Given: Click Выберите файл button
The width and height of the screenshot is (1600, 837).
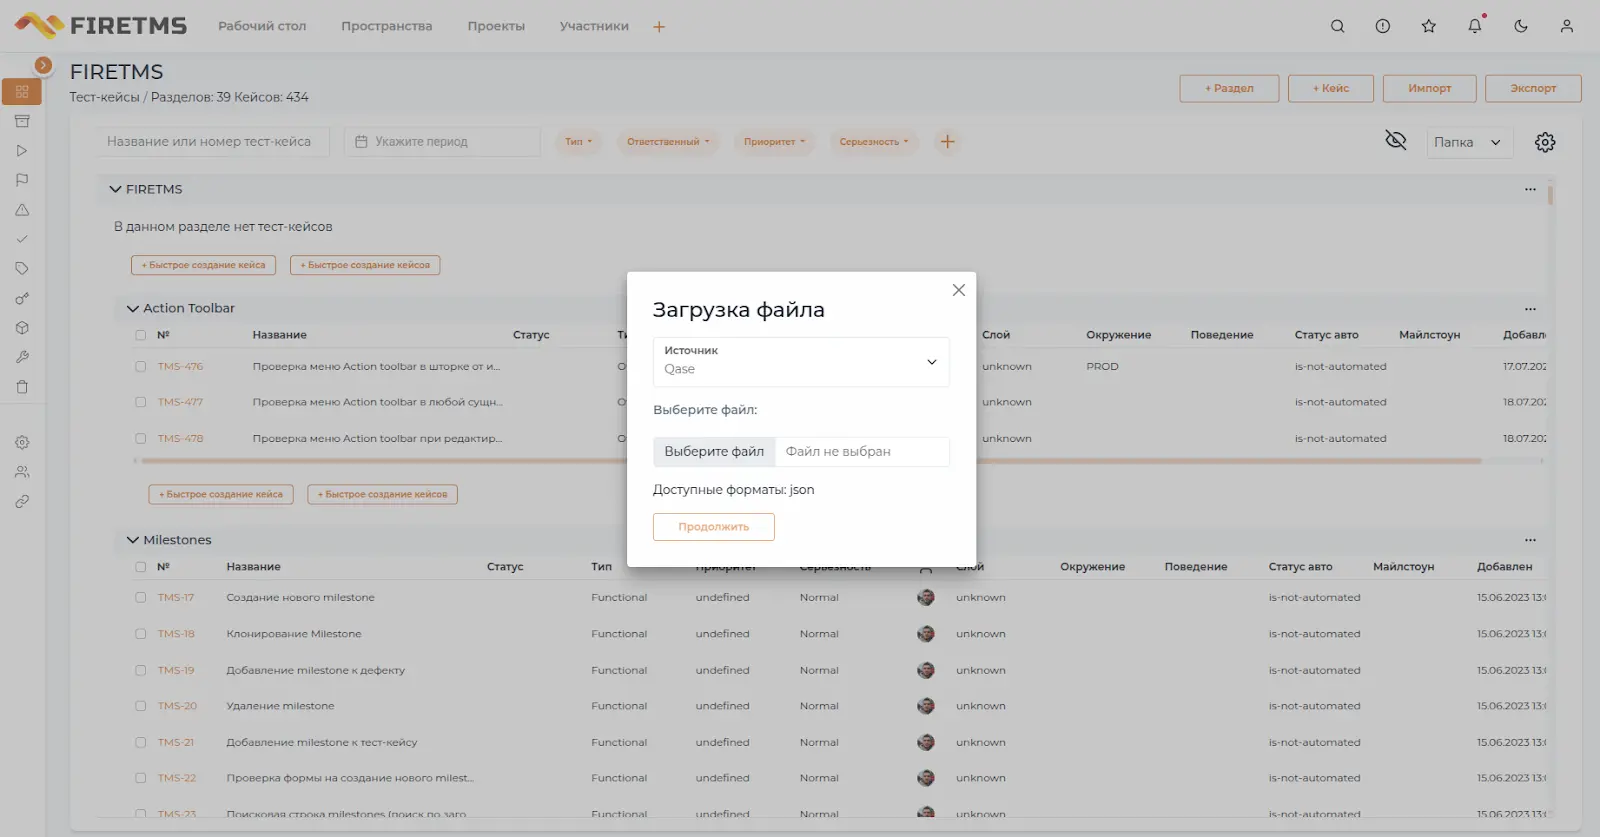Looking at the screenshot, I should coord(714,452).
